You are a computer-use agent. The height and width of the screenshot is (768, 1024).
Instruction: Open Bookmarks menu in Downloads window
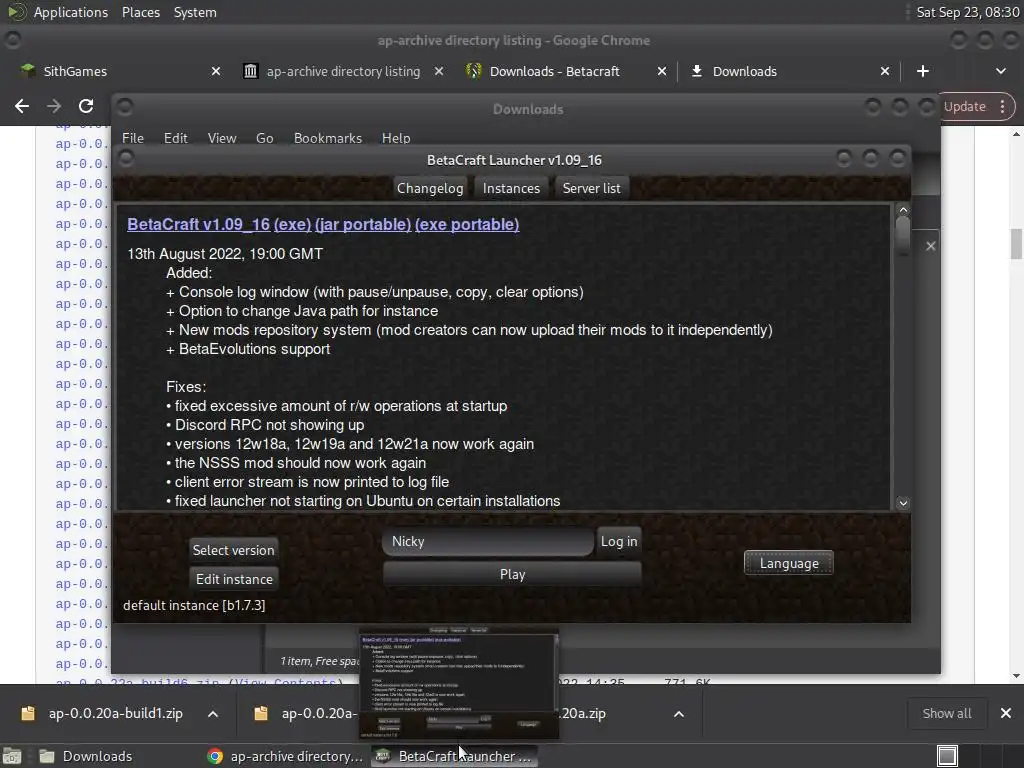click(328, 138)
